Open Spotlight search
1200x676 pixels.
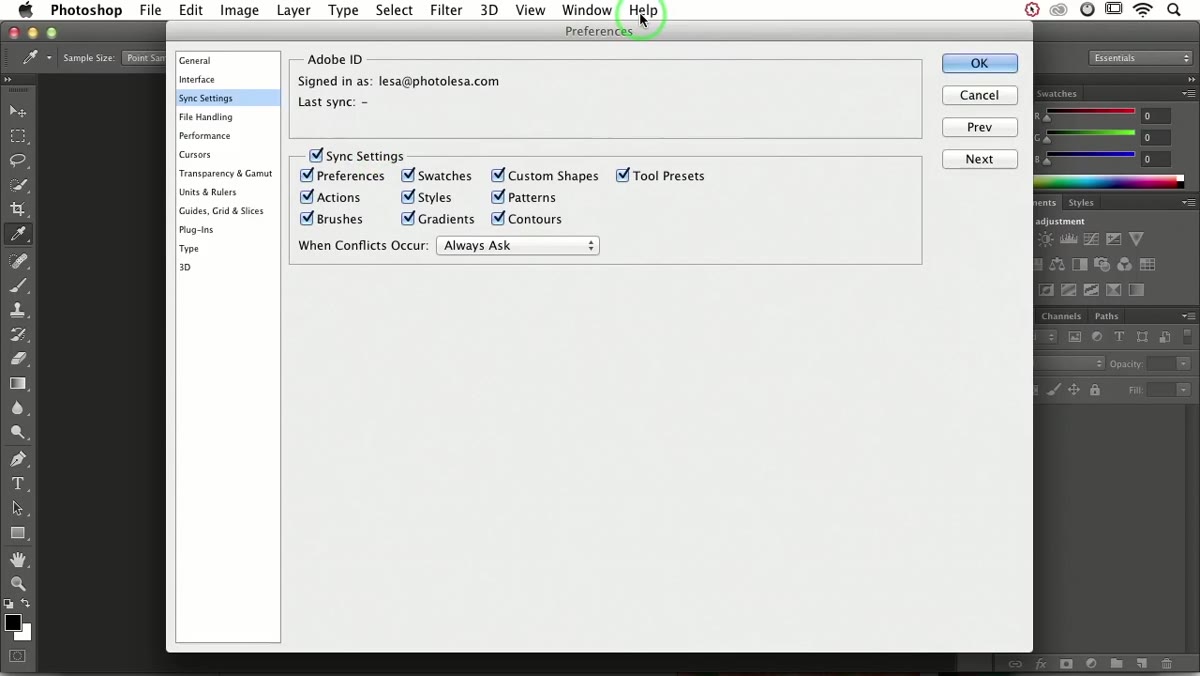(1174, 10)
